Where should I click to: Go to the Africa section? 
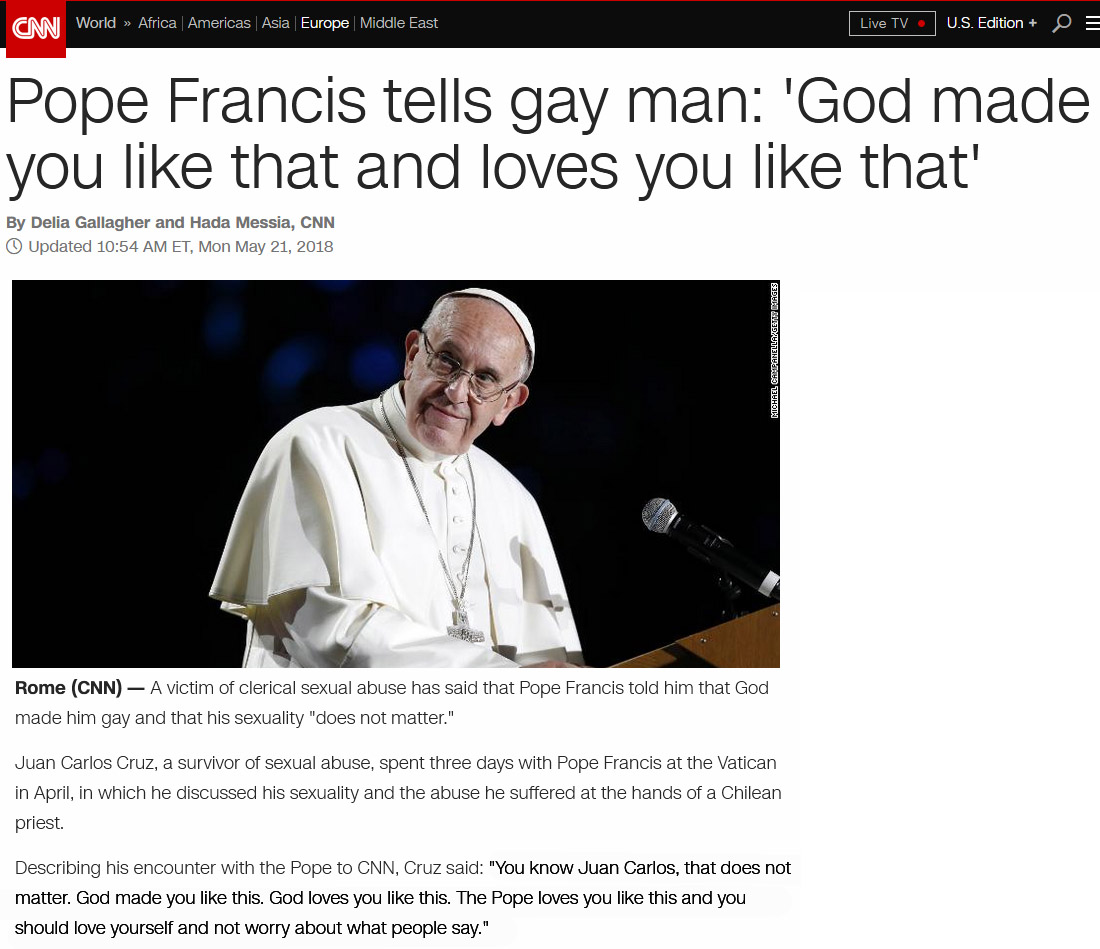pos(157,23)
